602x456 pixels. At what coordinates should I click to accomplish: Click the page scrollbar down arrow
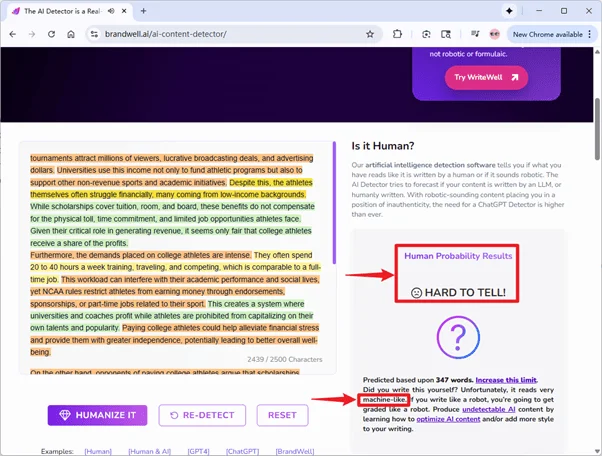tap(597, 451)
